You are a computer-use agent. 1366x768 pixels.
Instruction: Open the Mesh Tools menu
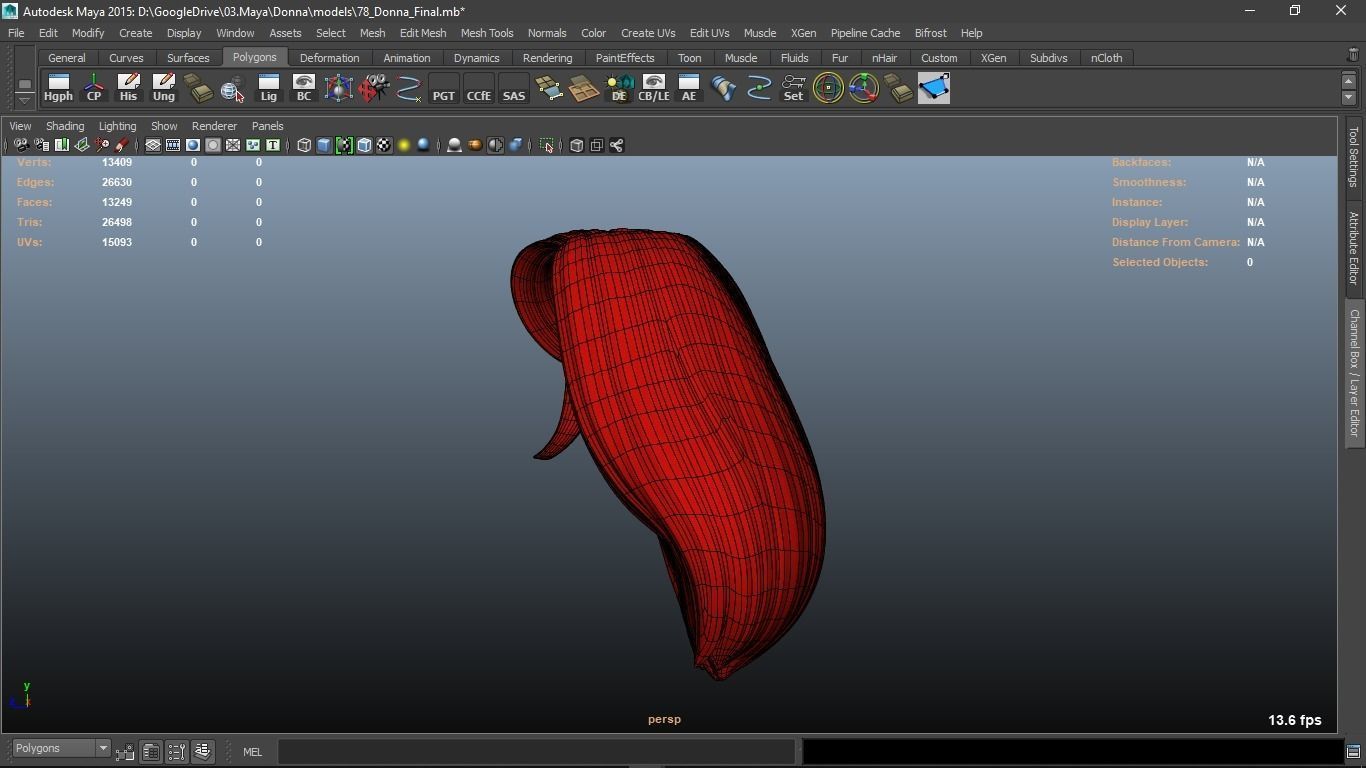(486, 33)
